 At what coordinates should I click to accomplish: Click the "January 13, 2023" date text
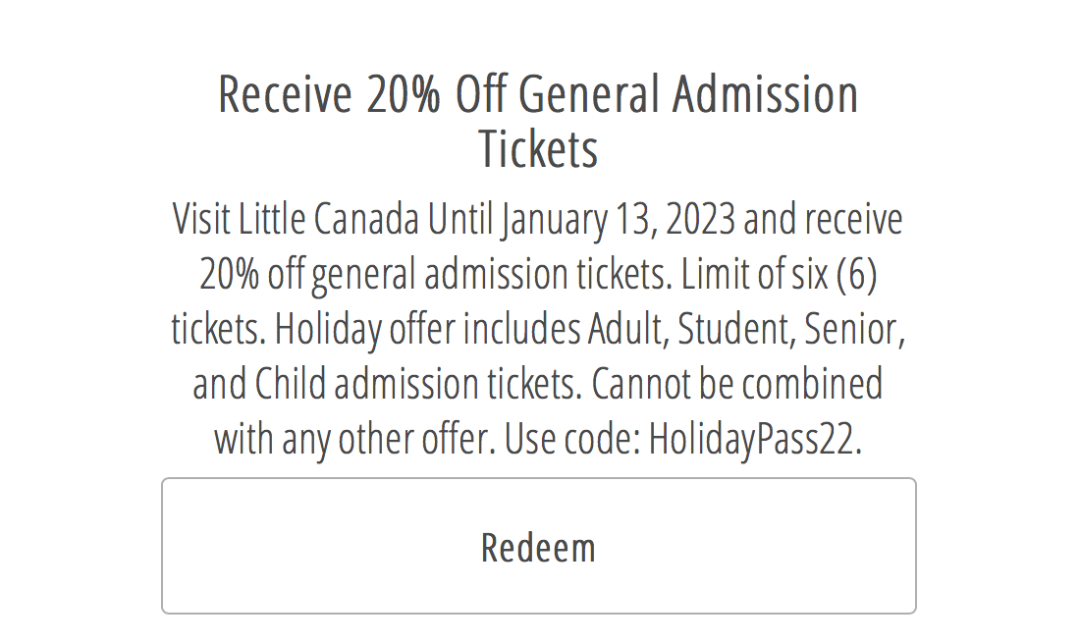coord(619,220)
